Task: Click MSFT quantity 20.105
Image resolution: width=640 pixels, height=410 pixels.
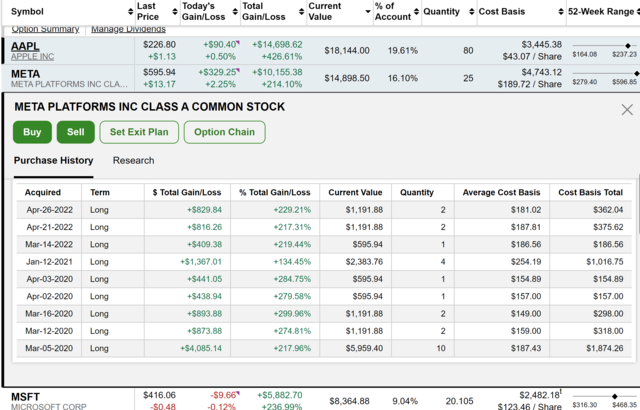Action: (x=460, y=401)
